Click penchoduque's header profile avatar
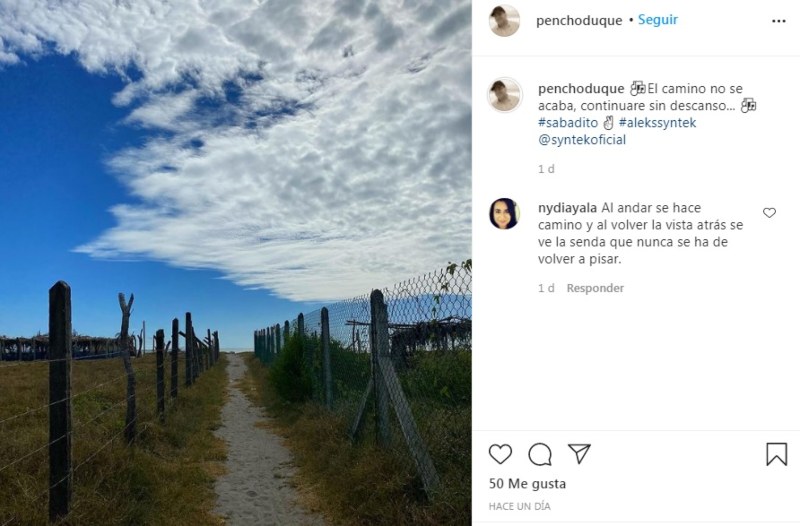The image size is (800, 526). pos(504,20)
